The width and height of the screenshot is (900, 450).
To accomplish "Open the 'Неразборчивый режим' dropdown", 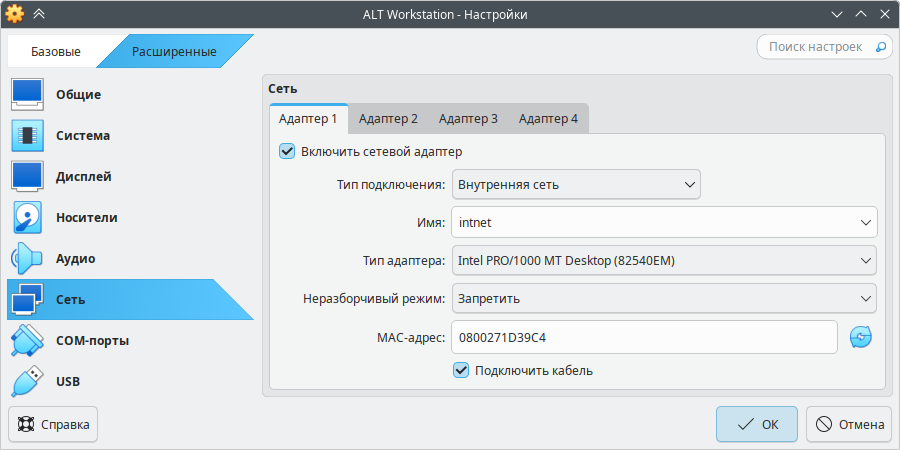I will [x=664, y=298].
